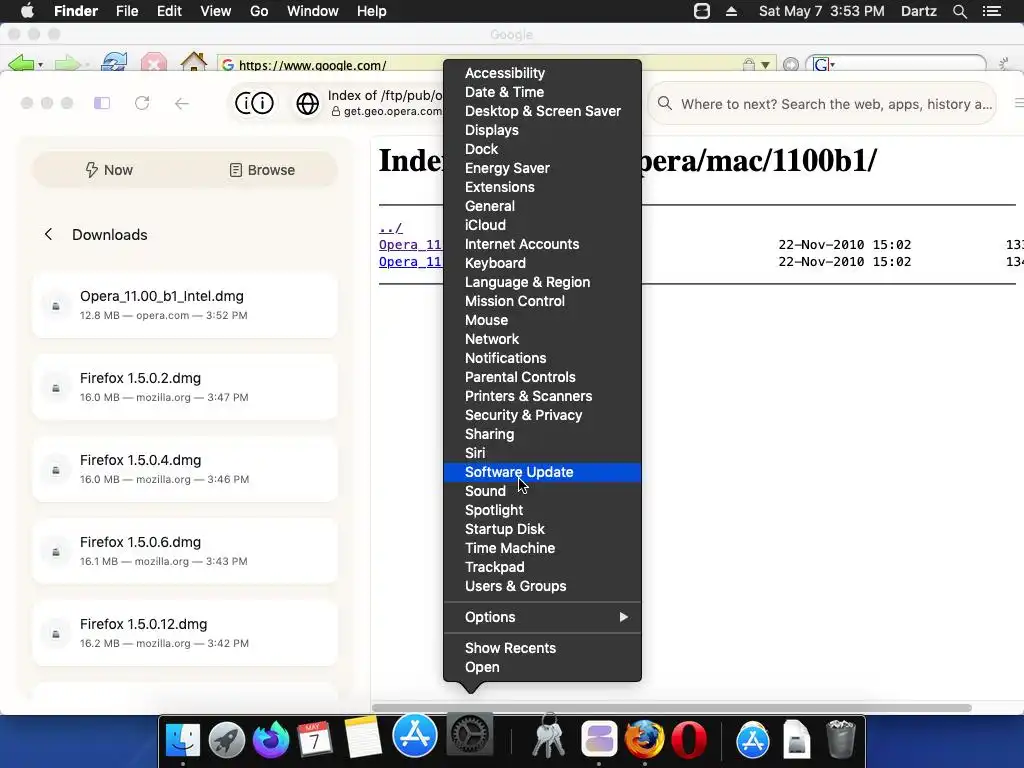Image resolution: width=1024 pixels, height=768 pixels.
Task: Click Show Recents in Dock menu
Action: click(542, 648)
